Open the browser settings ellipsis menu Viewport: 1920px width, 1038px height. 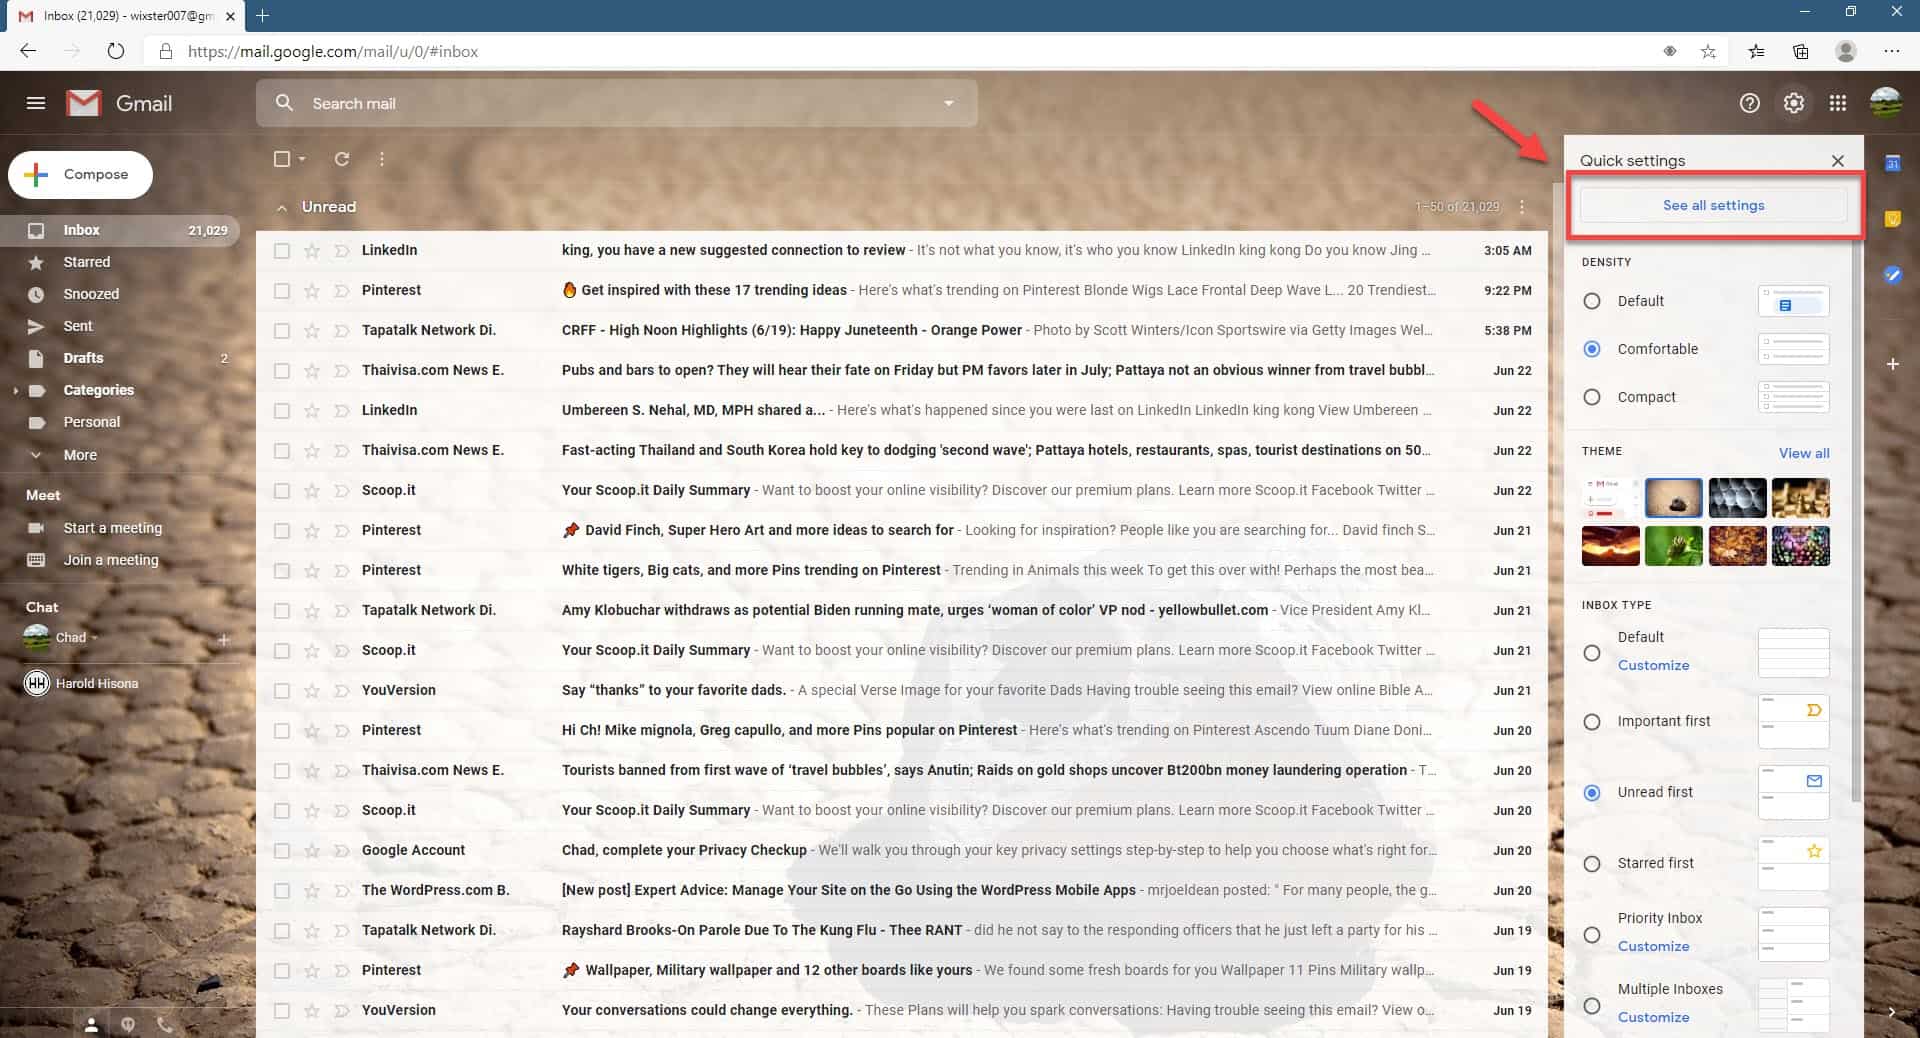pos(1891,51)
